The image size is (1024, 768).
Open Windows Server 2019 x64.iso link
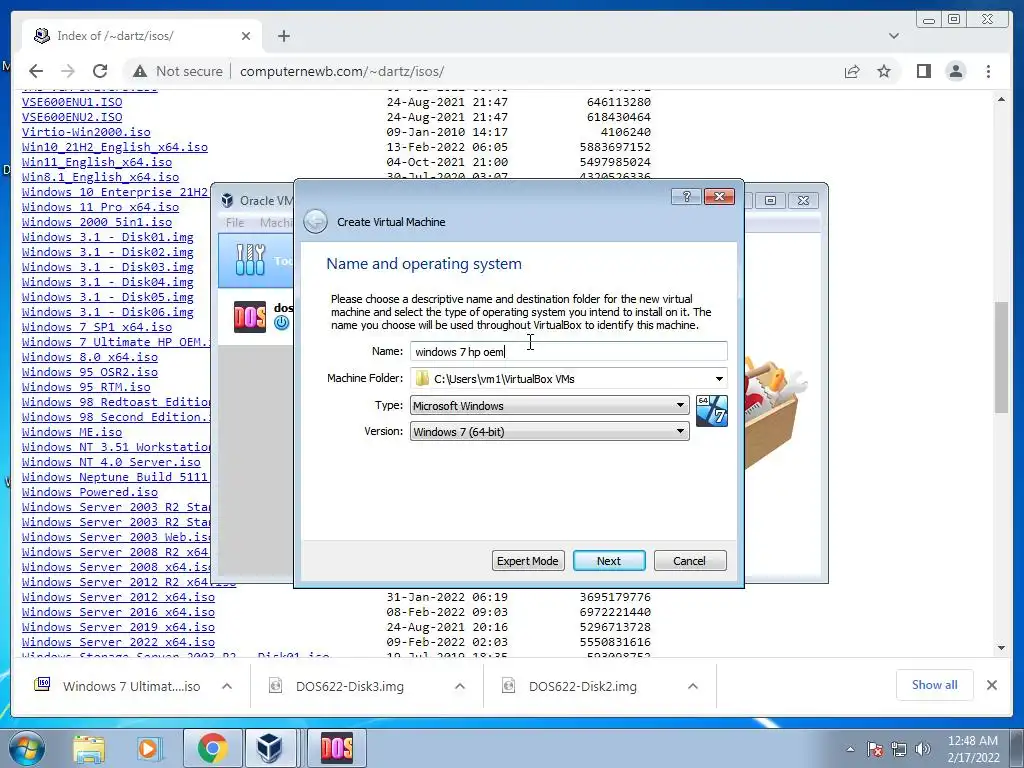(118, 627)
